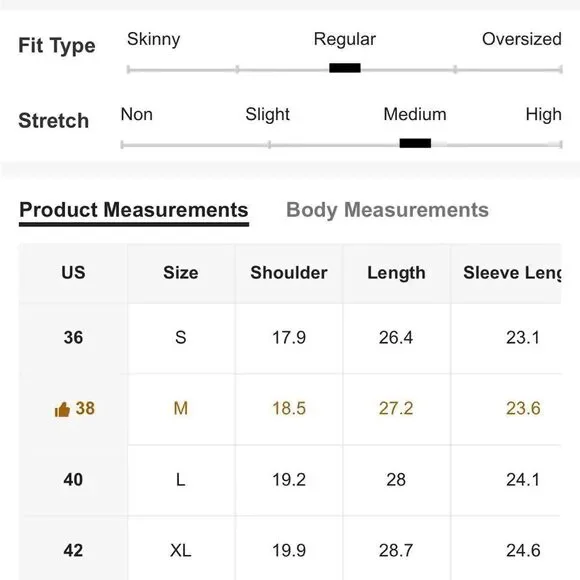Select the Skinny fit label

click(154, 39)
